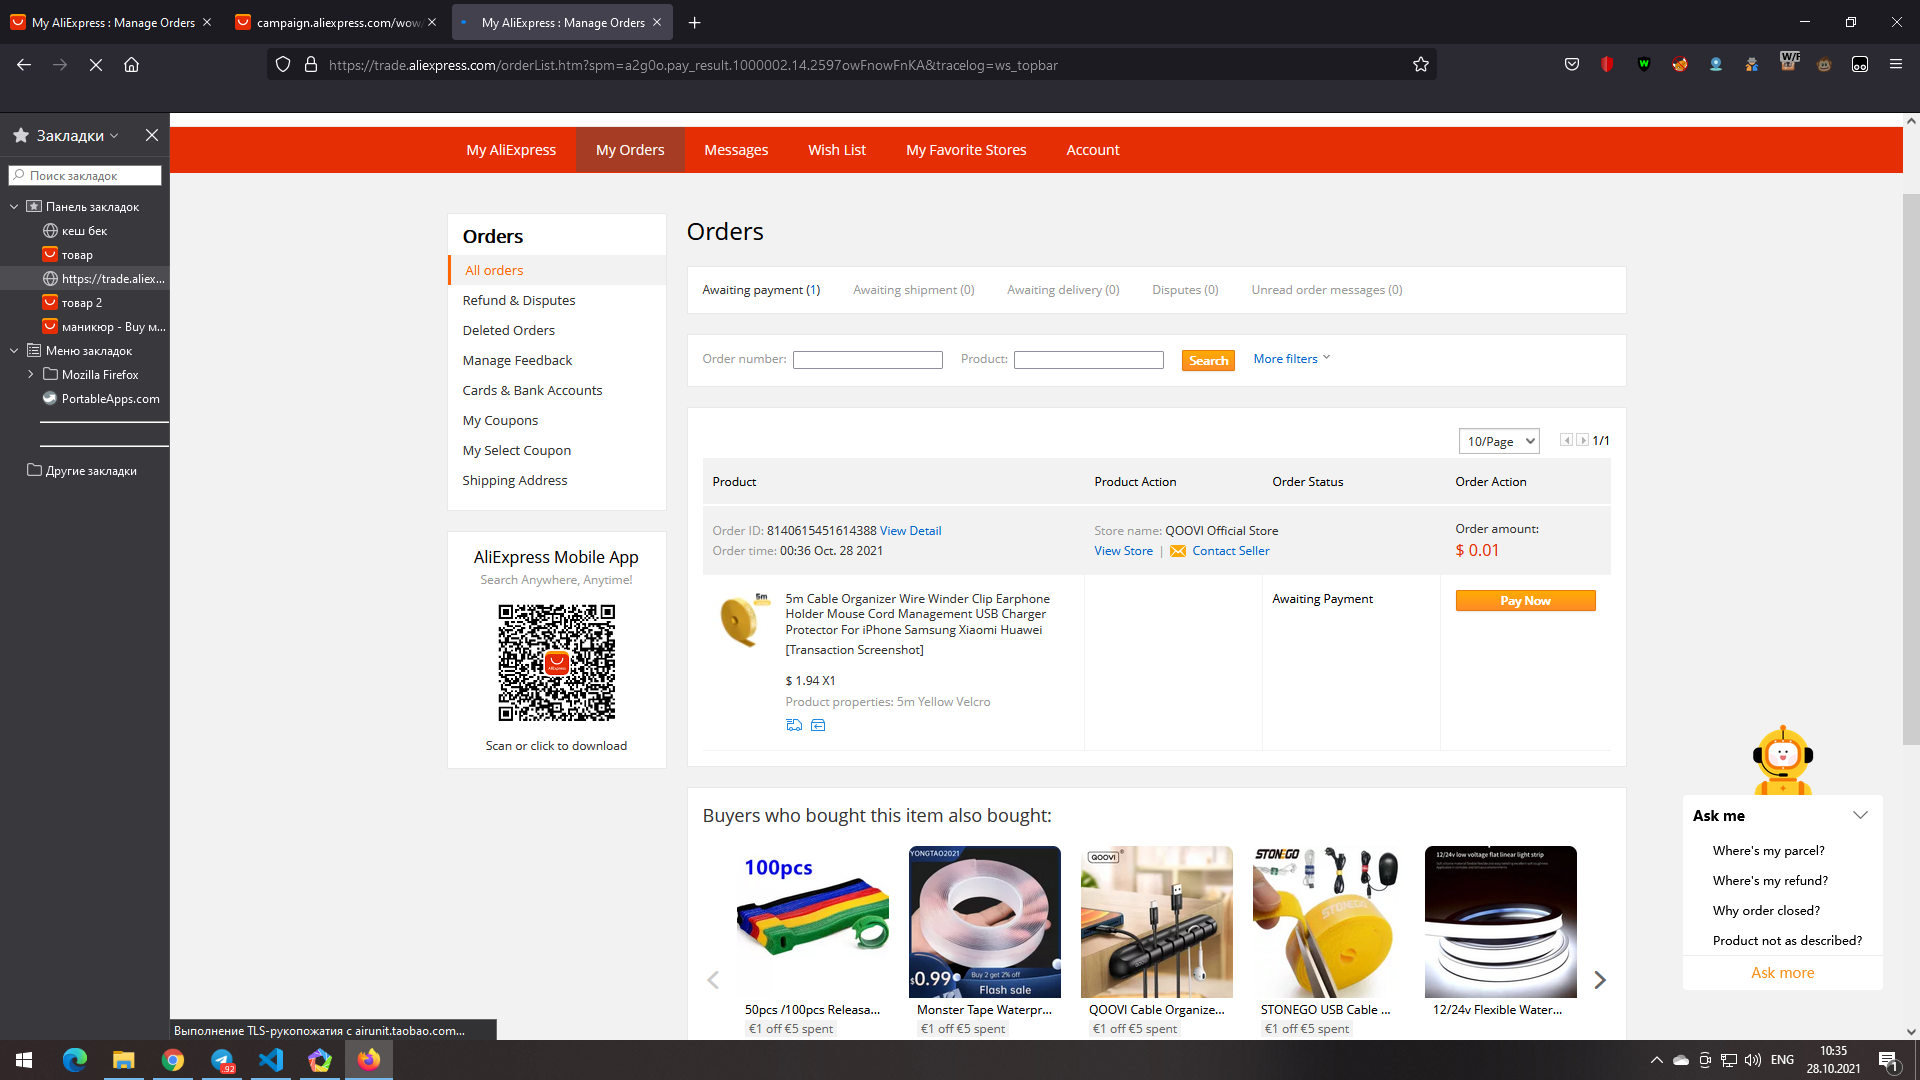
Task: Open Visual Studio Code from the taskbar
Action: point(271,1060)
